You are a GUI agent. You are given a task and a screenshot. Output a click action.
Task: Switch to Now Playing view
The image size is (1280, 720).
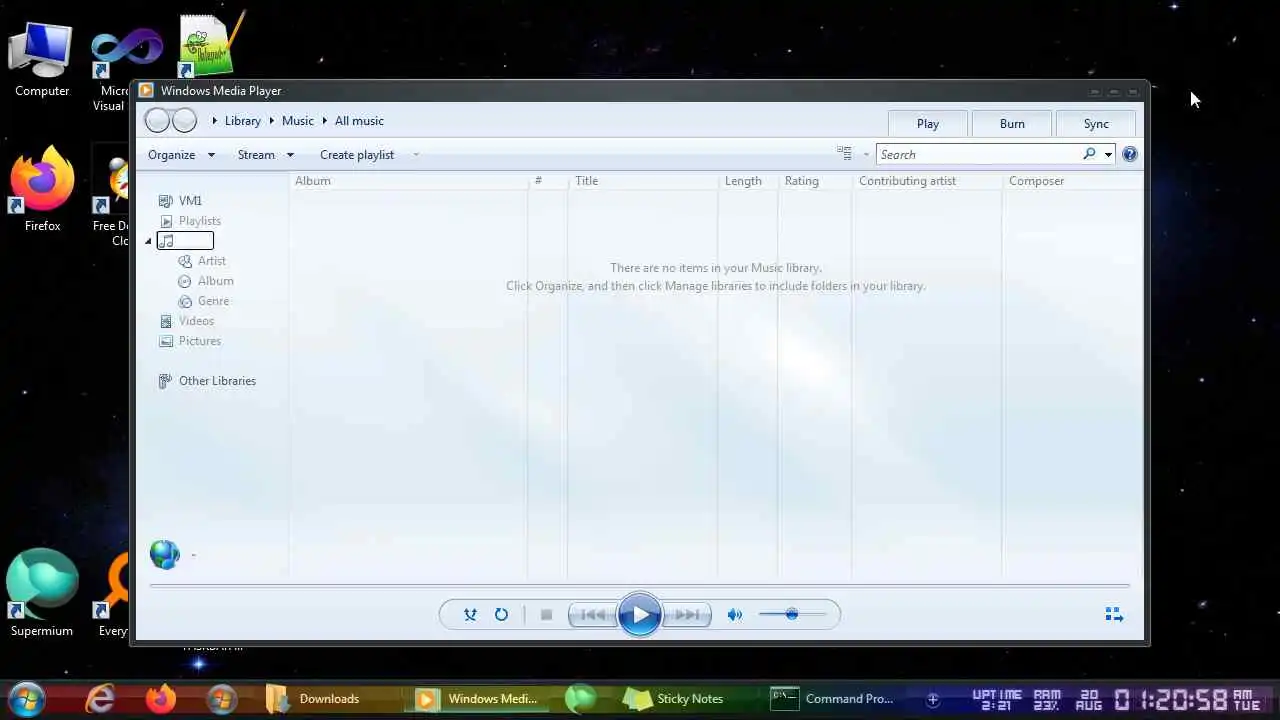1114,614
